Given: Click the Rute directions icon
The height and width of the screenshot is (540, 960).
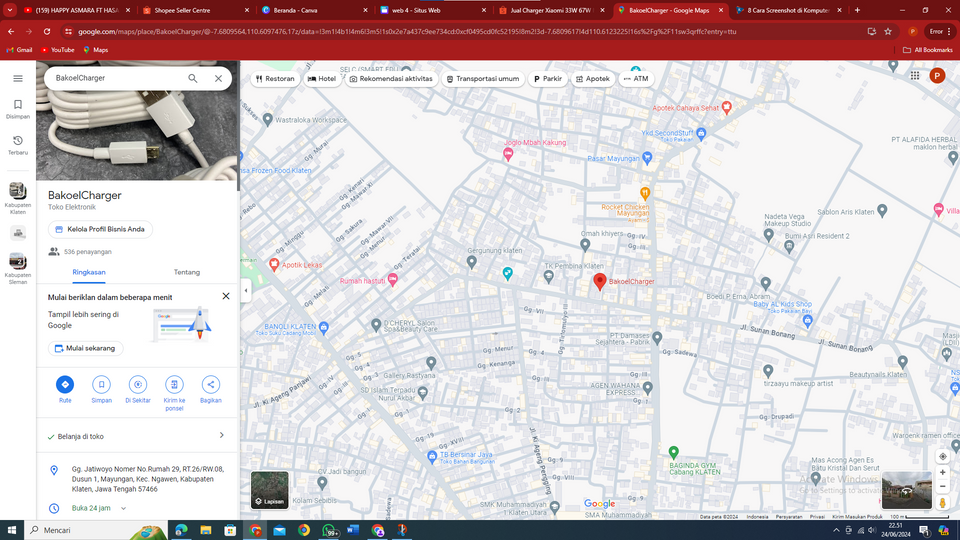Looking at the screenshot, I should [65, 384].
